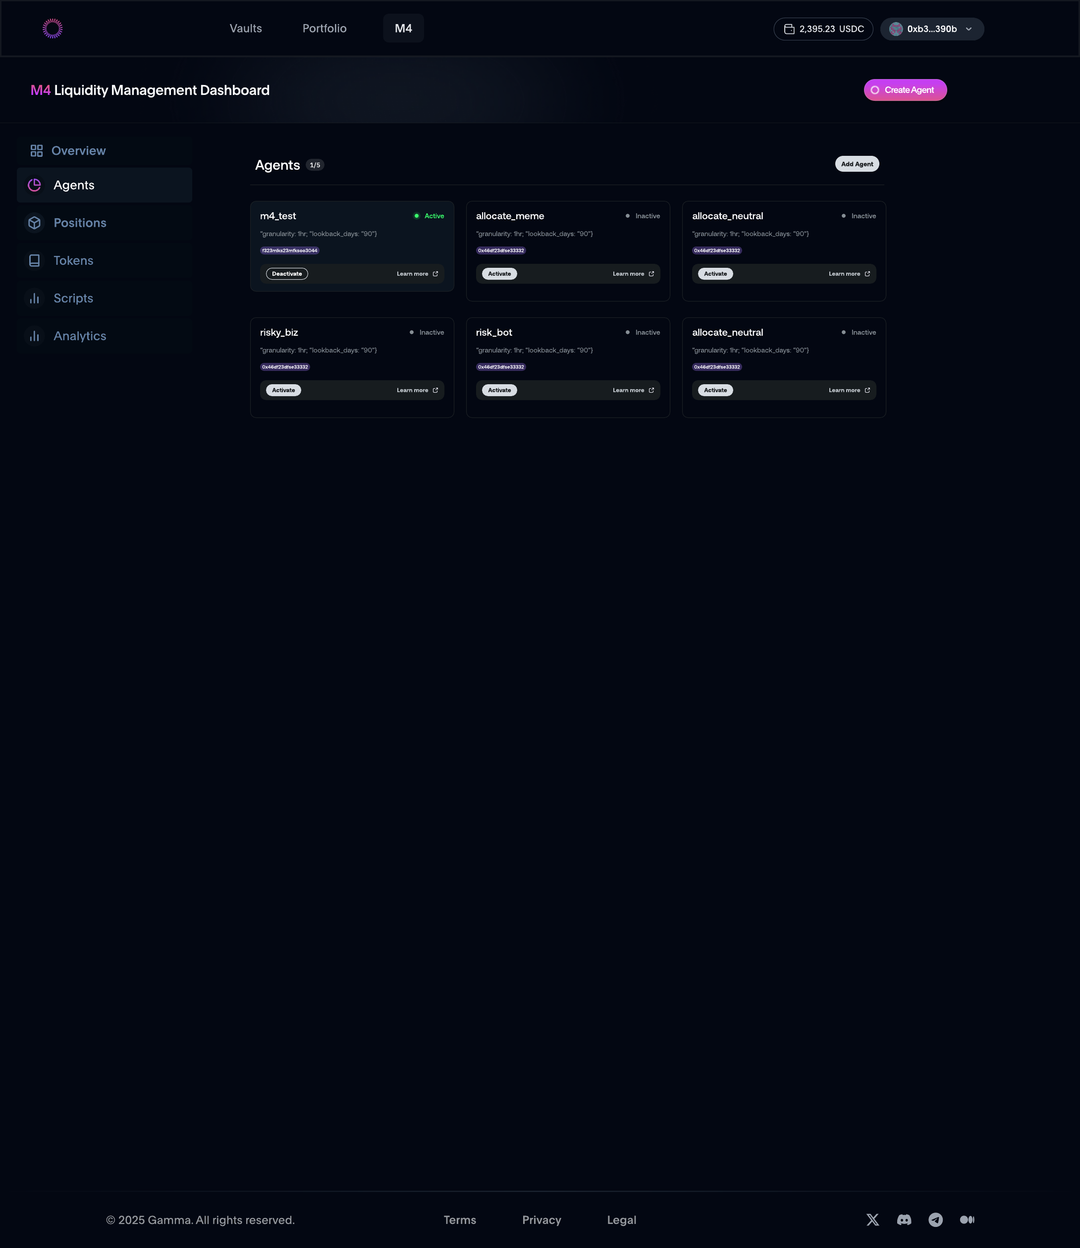The image size is (1080, 1248).
Task: Click the risky_biz agent name
Action: (279, 332)
